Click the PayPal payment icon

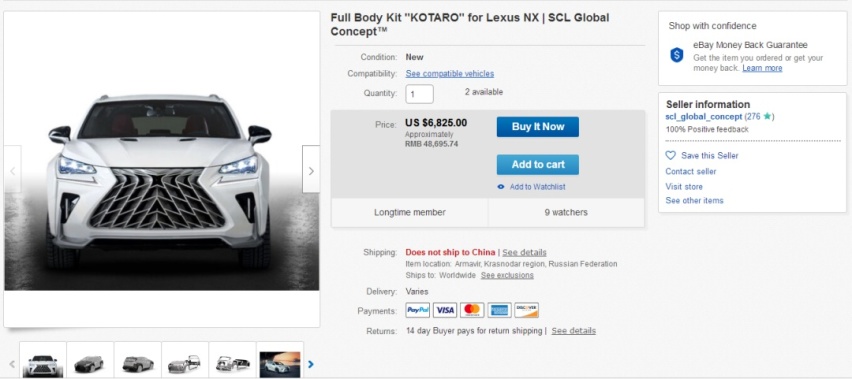point(417,310)
